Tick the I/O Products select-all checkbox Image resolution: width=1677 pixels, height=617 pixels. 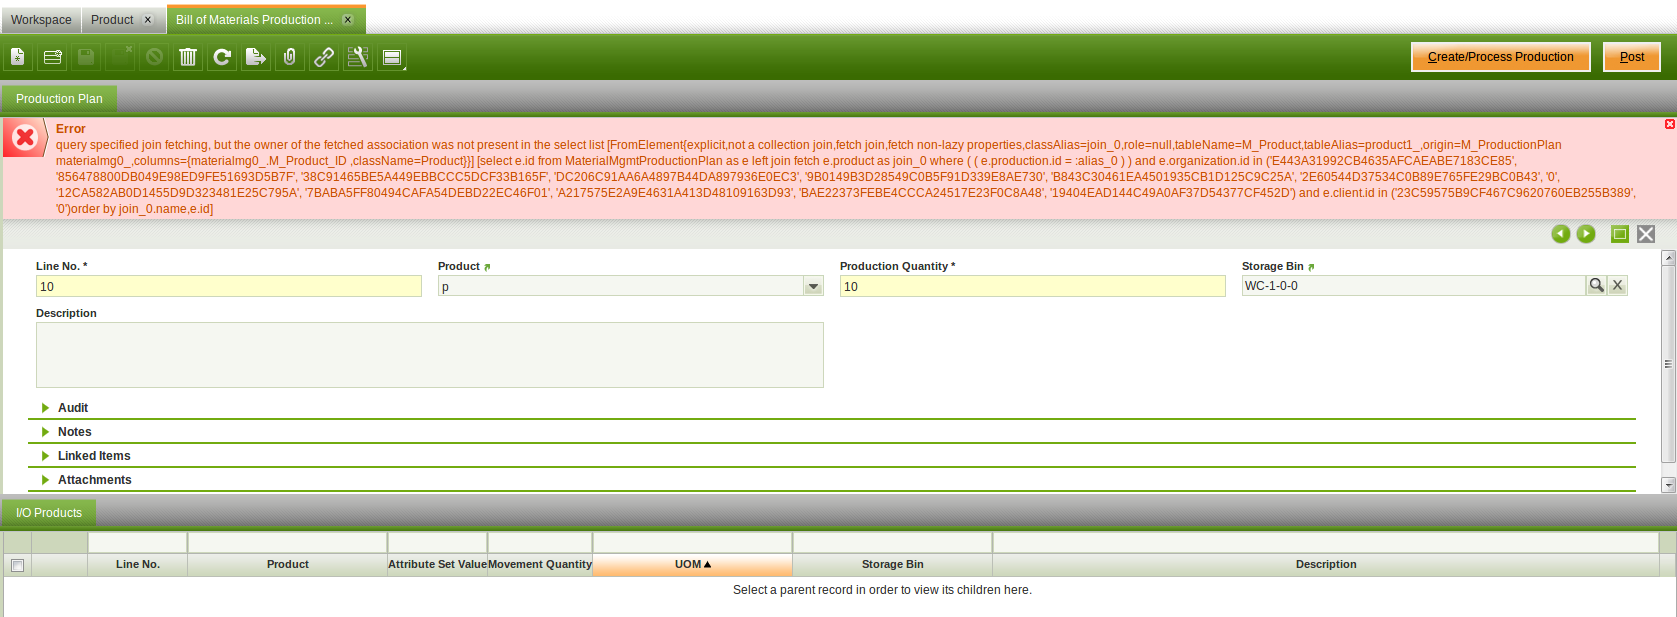tap(17, 565)
